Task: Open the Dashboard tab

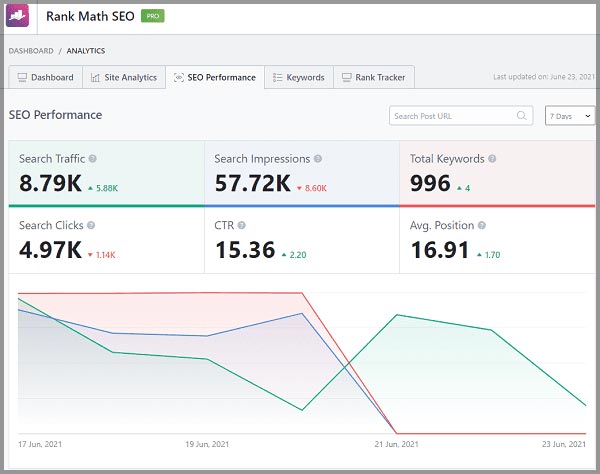Action: coord(46,77)
